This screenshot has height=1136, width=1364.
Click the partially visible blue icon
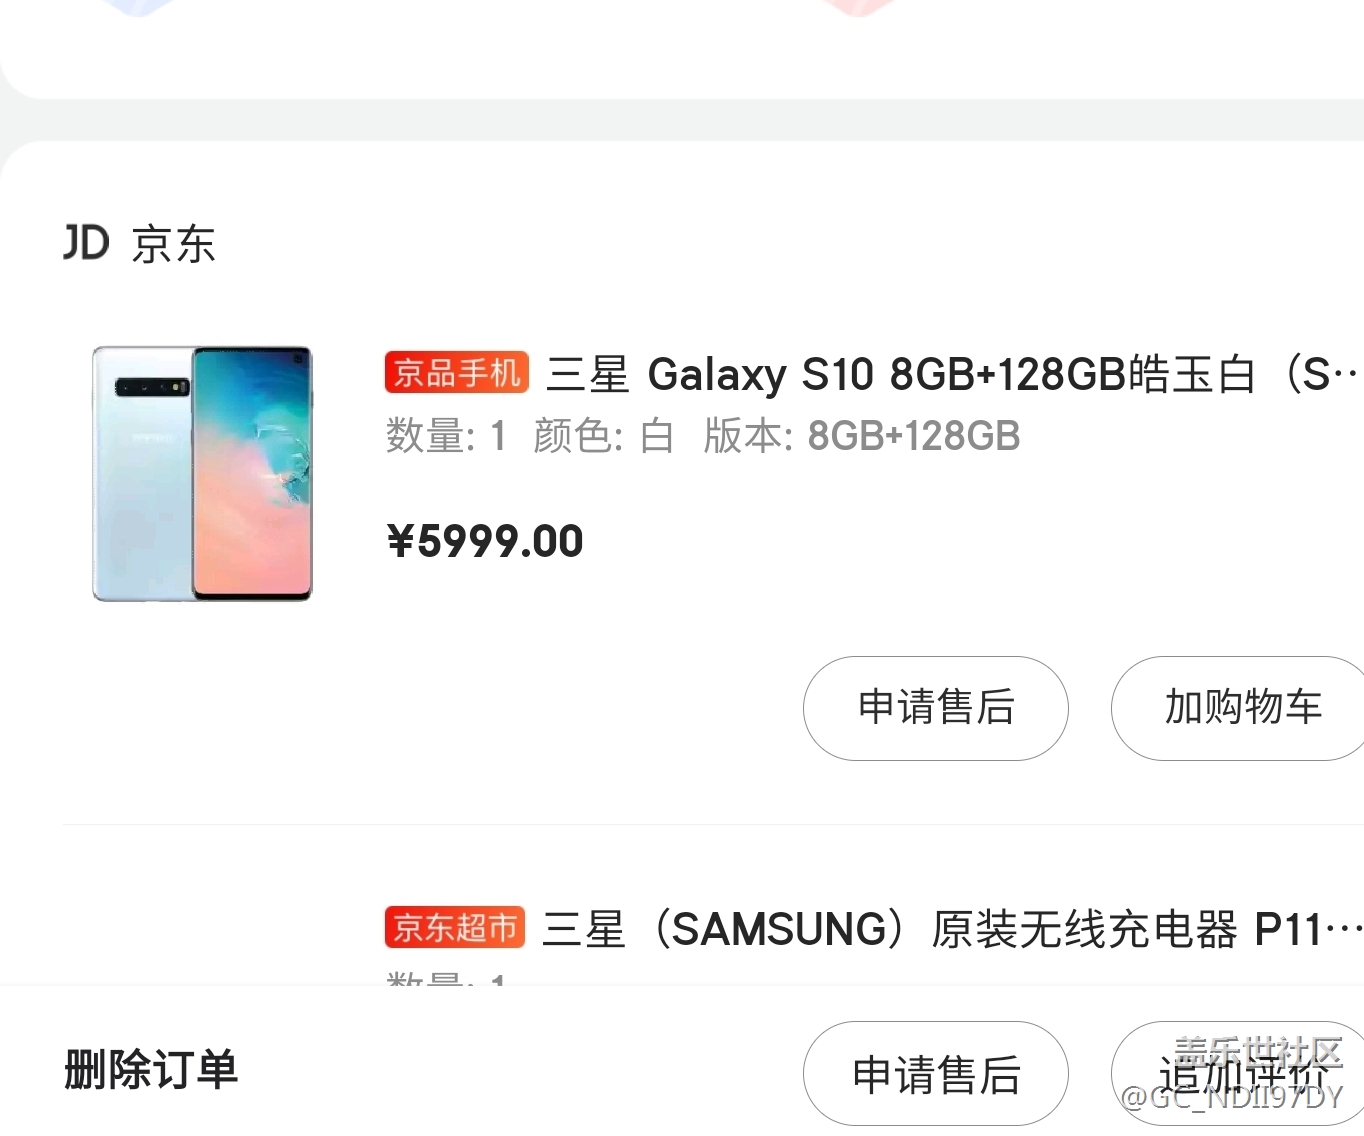pos(140,8)
